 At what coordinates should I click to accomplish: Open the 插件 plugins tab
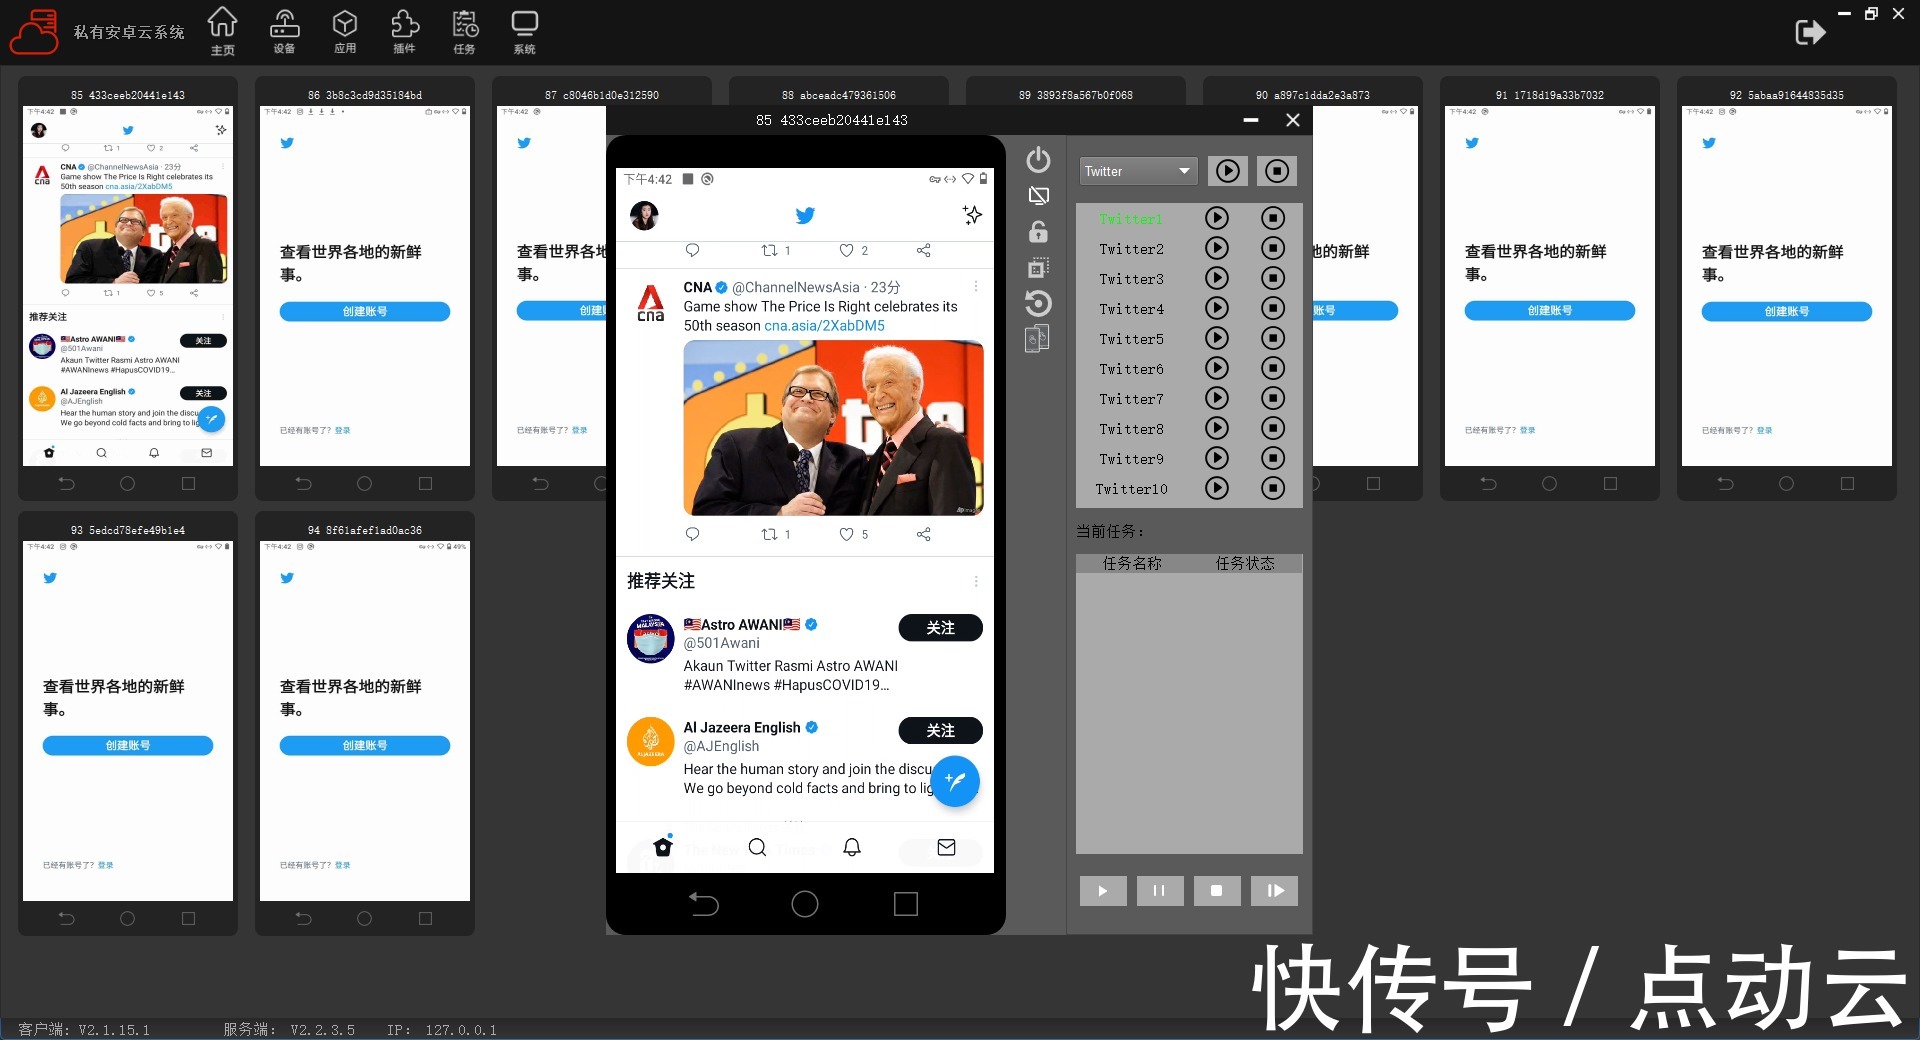(404, 31)
